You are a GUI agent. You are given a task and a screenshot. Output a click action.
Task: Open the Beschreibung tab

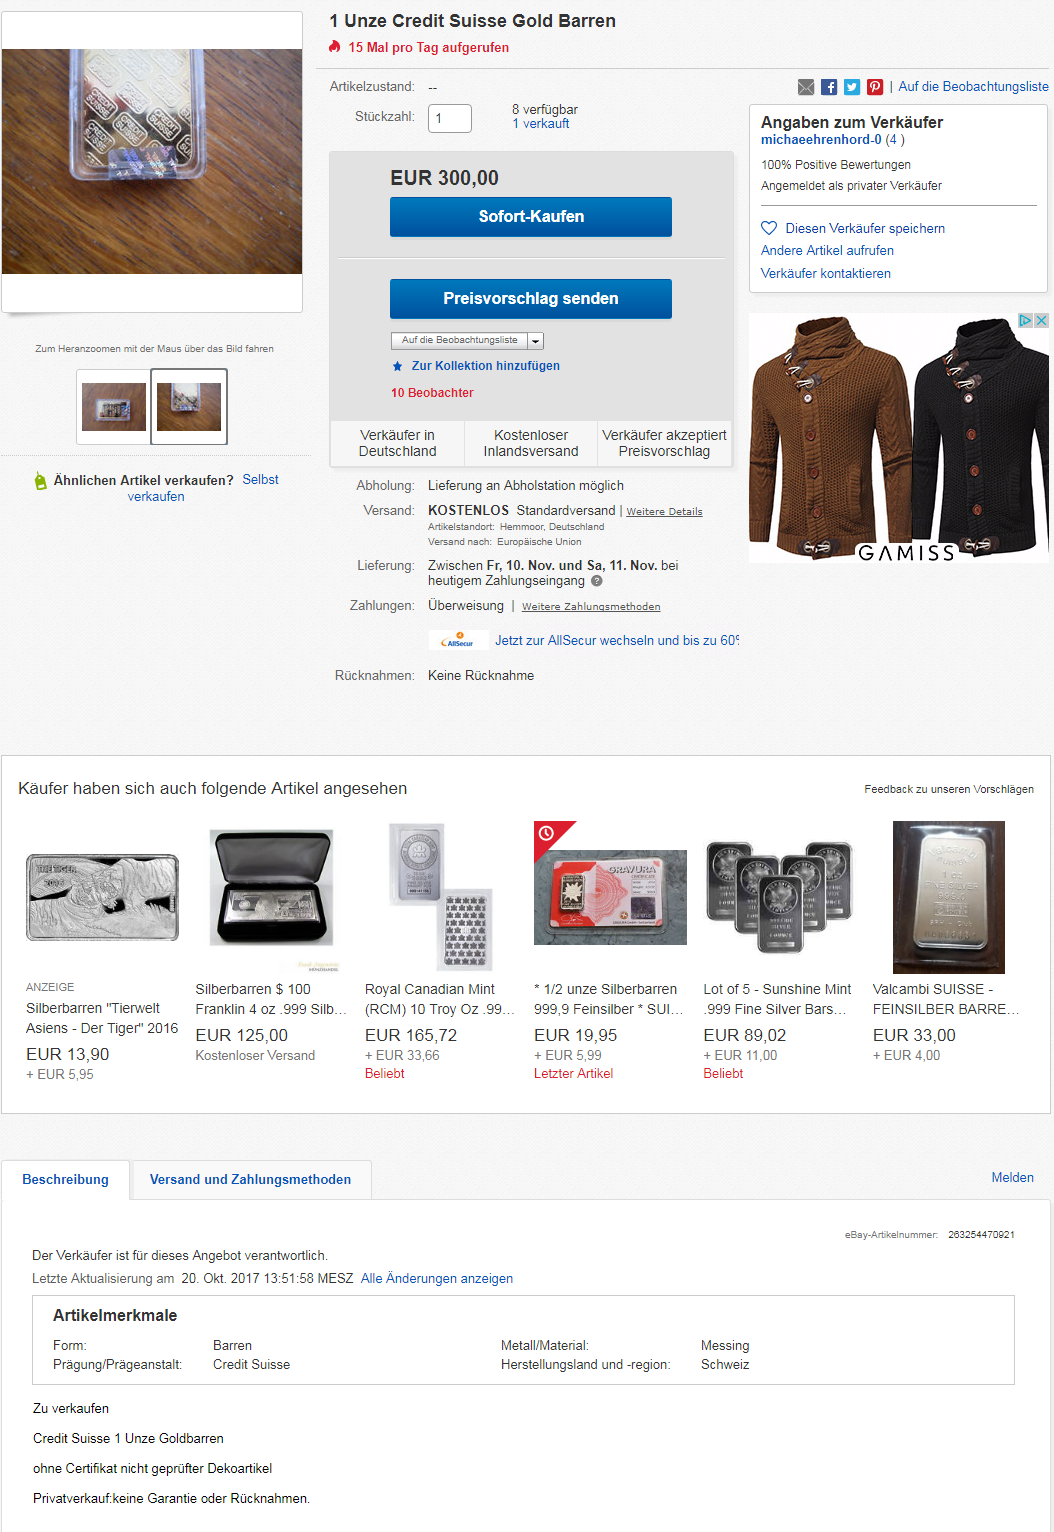click(65, 1180)
